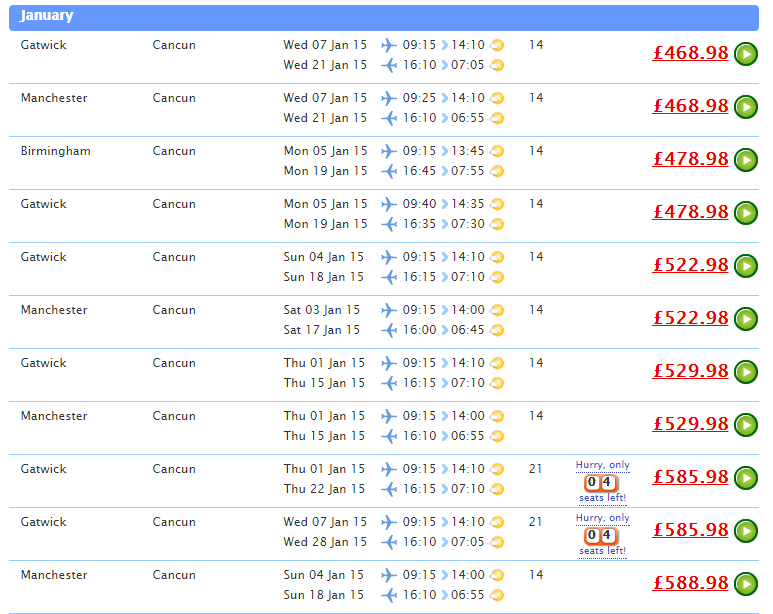Click 'Thu 22 Jan 15' return date
The width and height of the screenshot is (773, 614).
324,489
